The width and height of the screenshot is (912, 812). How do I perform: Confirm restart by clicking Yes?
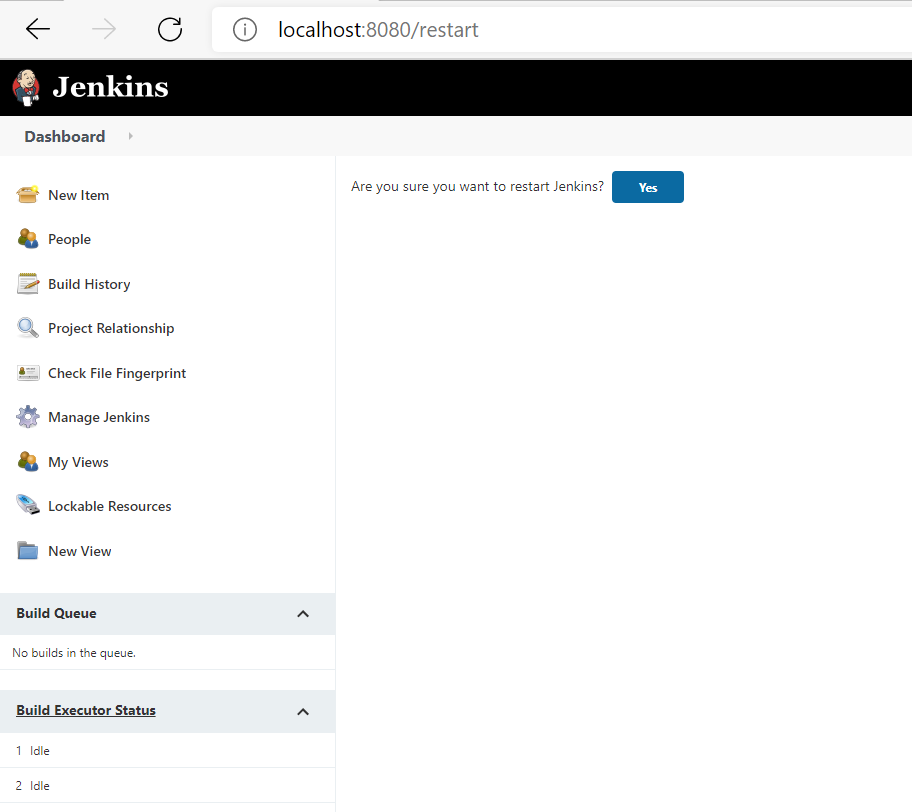647,187
